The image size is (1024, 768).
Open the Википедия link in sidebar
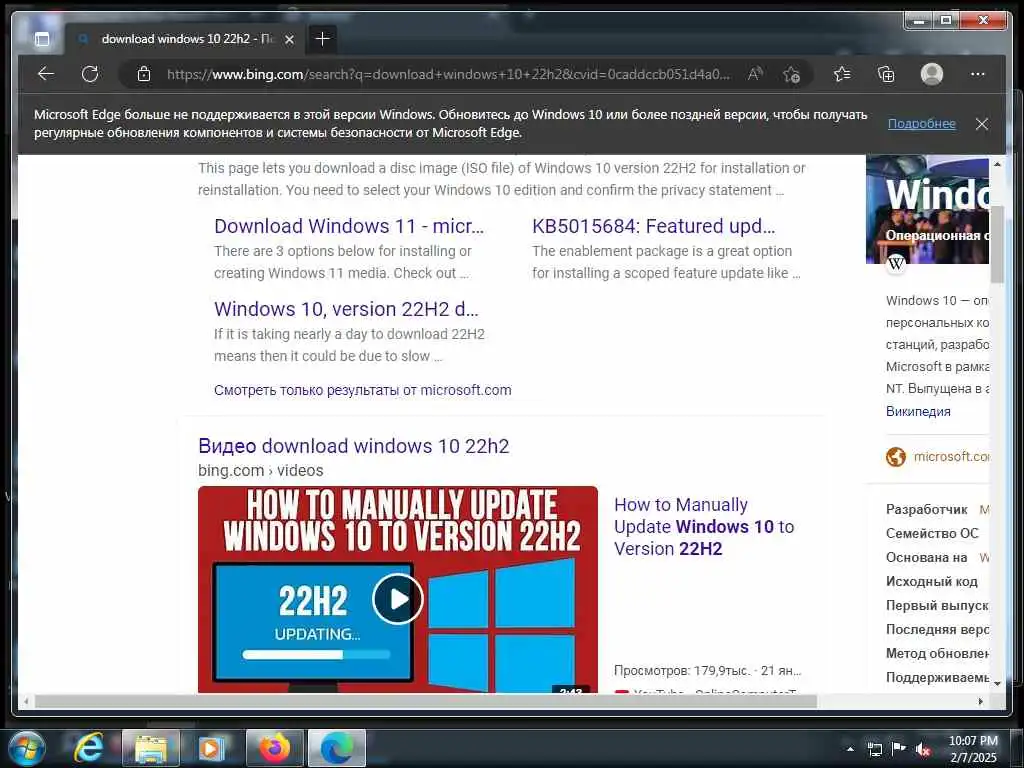pyautogui.click(x=918, y=411)
